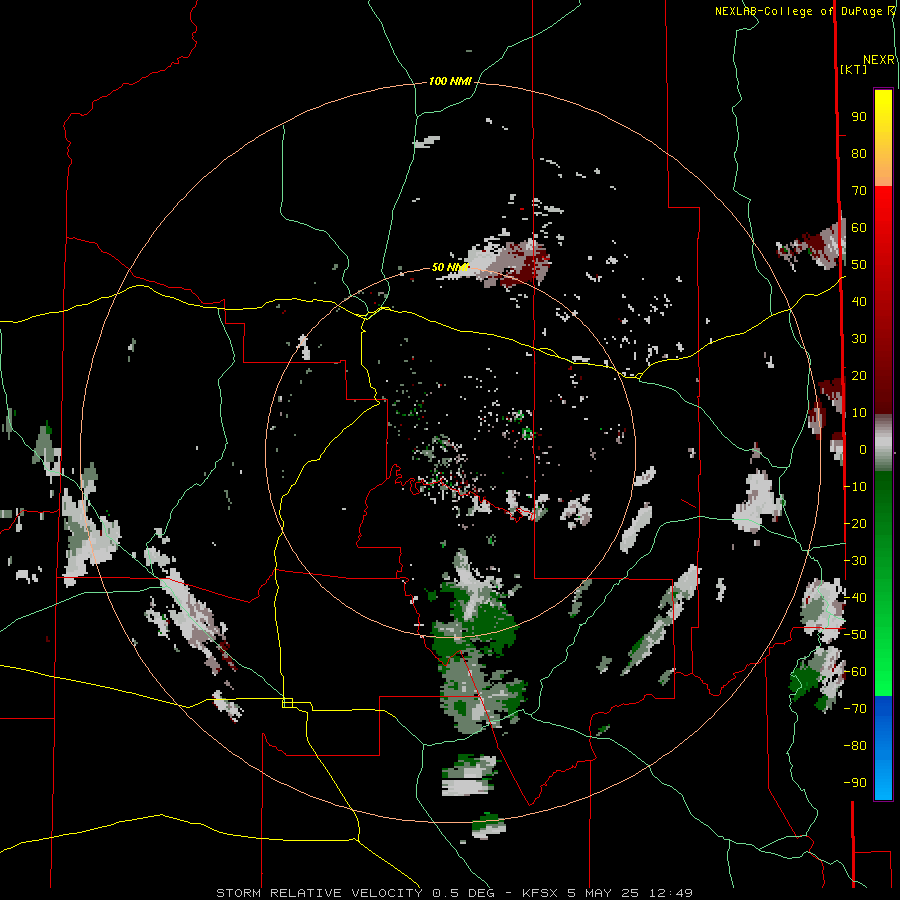Viewport: 900px width, 900px height.
Task: Select the positive 40 scale value
Action: (859, 302)
